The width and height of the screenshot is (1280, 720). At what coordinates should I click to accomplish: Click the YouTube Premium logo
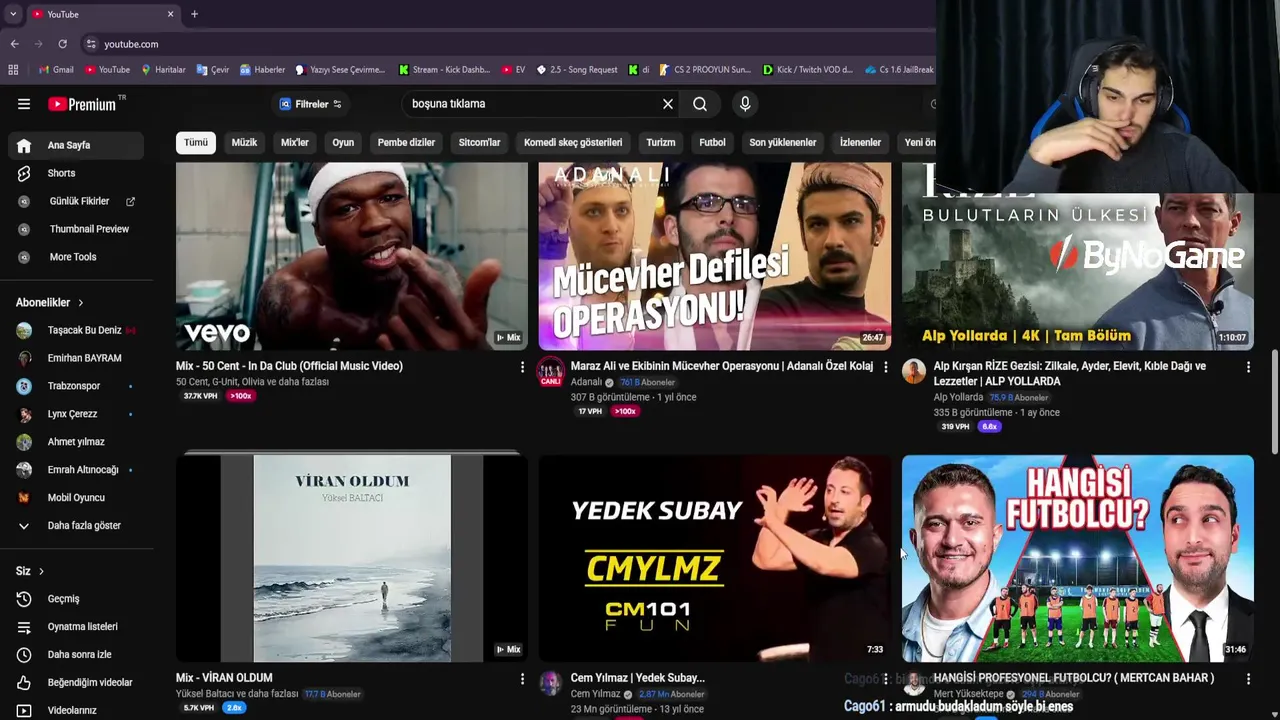[x=81, y=104]
